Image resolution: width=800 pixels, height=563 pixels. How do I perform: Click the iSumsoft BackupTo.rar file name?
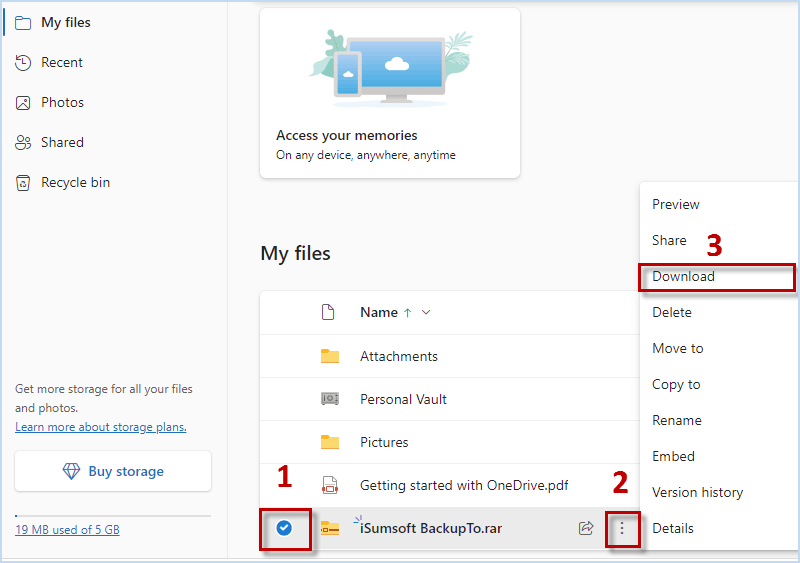[x=431, y=528]
